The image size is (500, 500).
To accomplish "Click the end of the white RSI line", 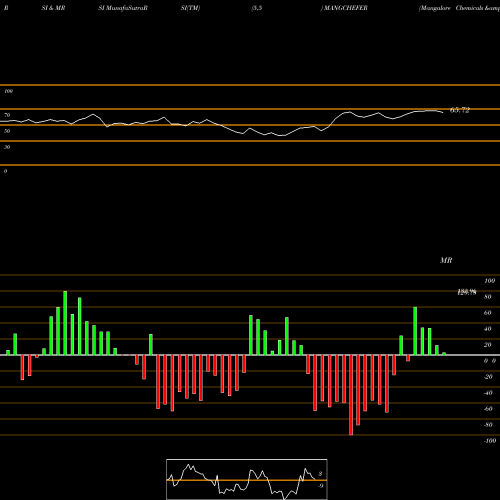I will point(443,112).
